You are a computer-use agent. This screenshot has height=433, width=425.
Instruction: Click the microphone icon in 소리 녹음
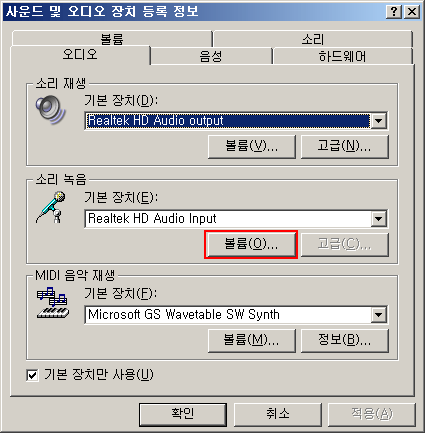(51, 207)
